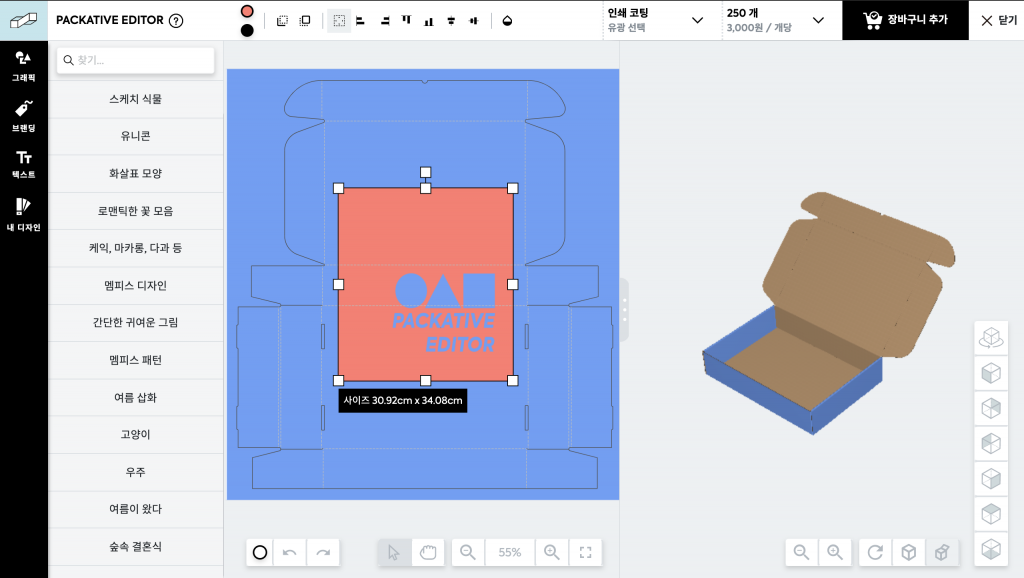Align the object to the left edge

pyautogui.click(x=360, y=21)
